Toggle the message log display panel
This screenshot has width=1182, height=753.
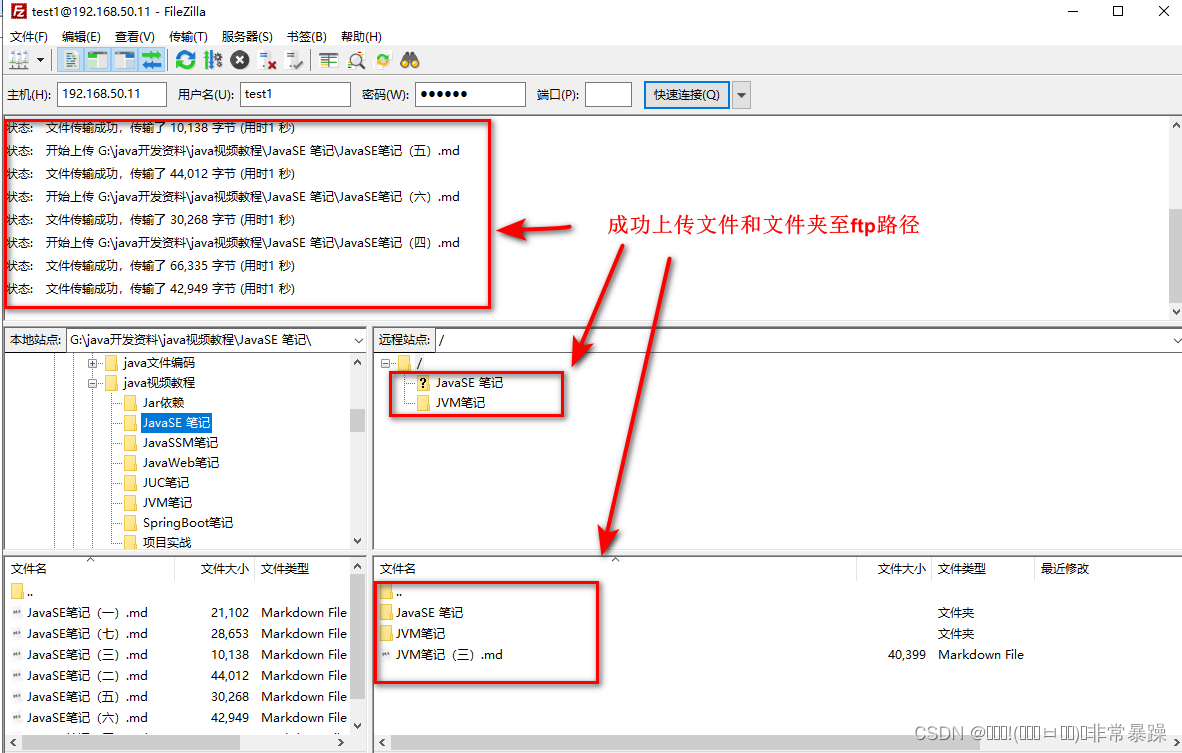[71, 59]
